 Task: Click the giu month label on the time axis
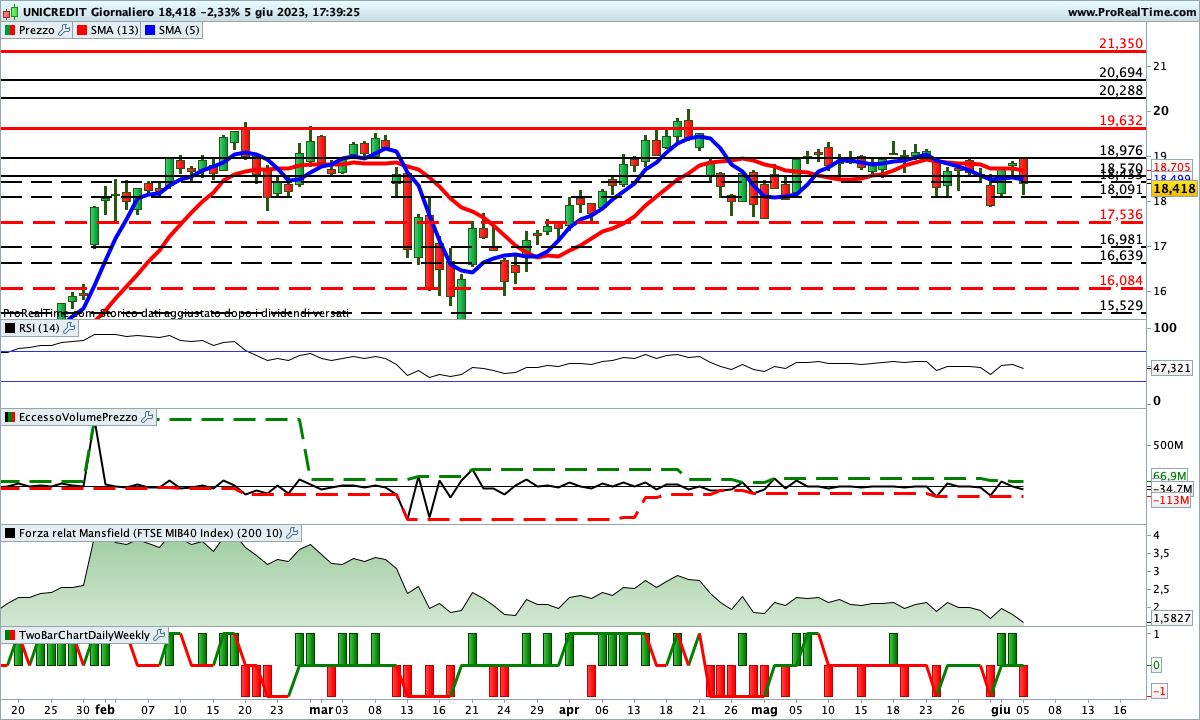coord(1000,708)
